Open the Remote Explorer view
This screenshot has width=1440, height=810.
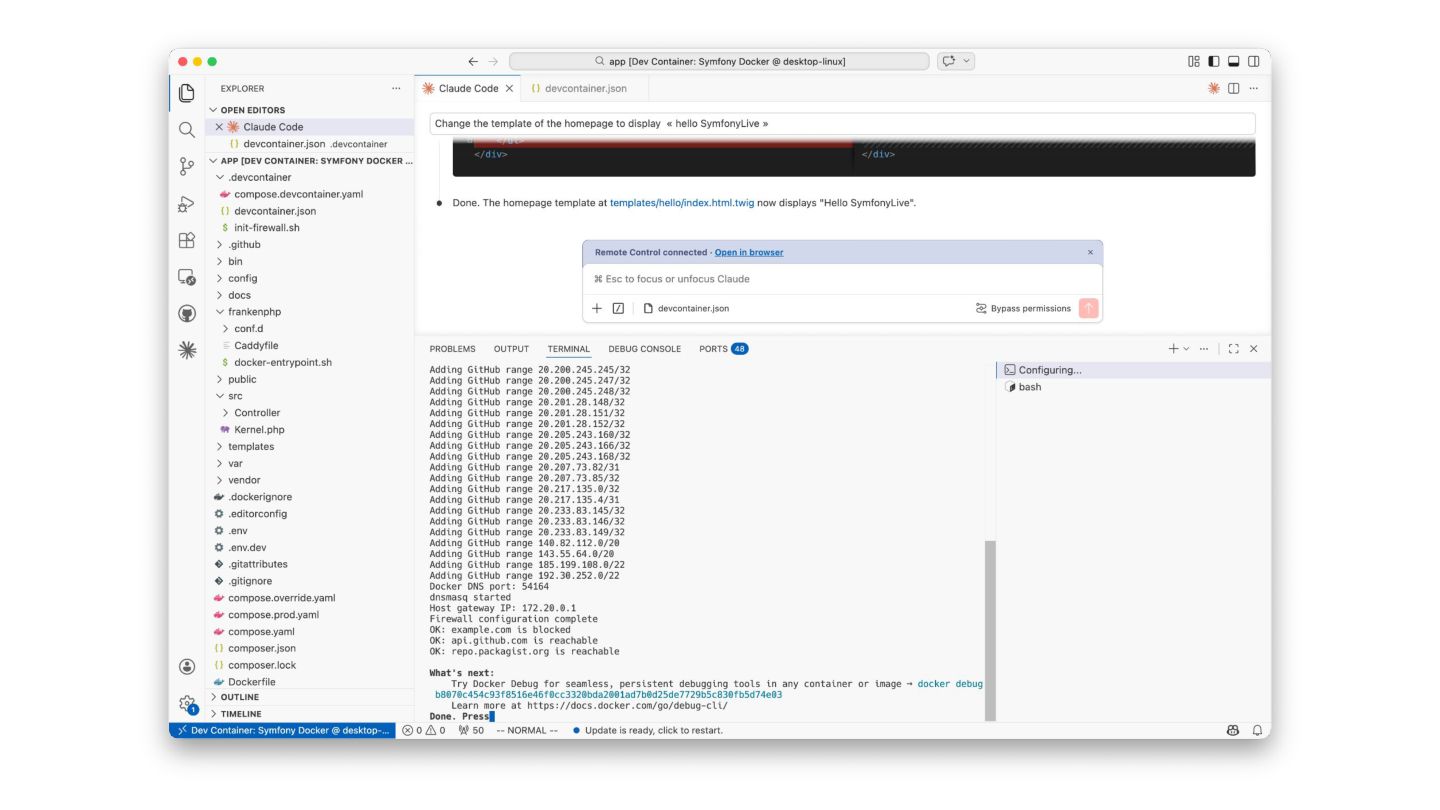coord(187,277)
